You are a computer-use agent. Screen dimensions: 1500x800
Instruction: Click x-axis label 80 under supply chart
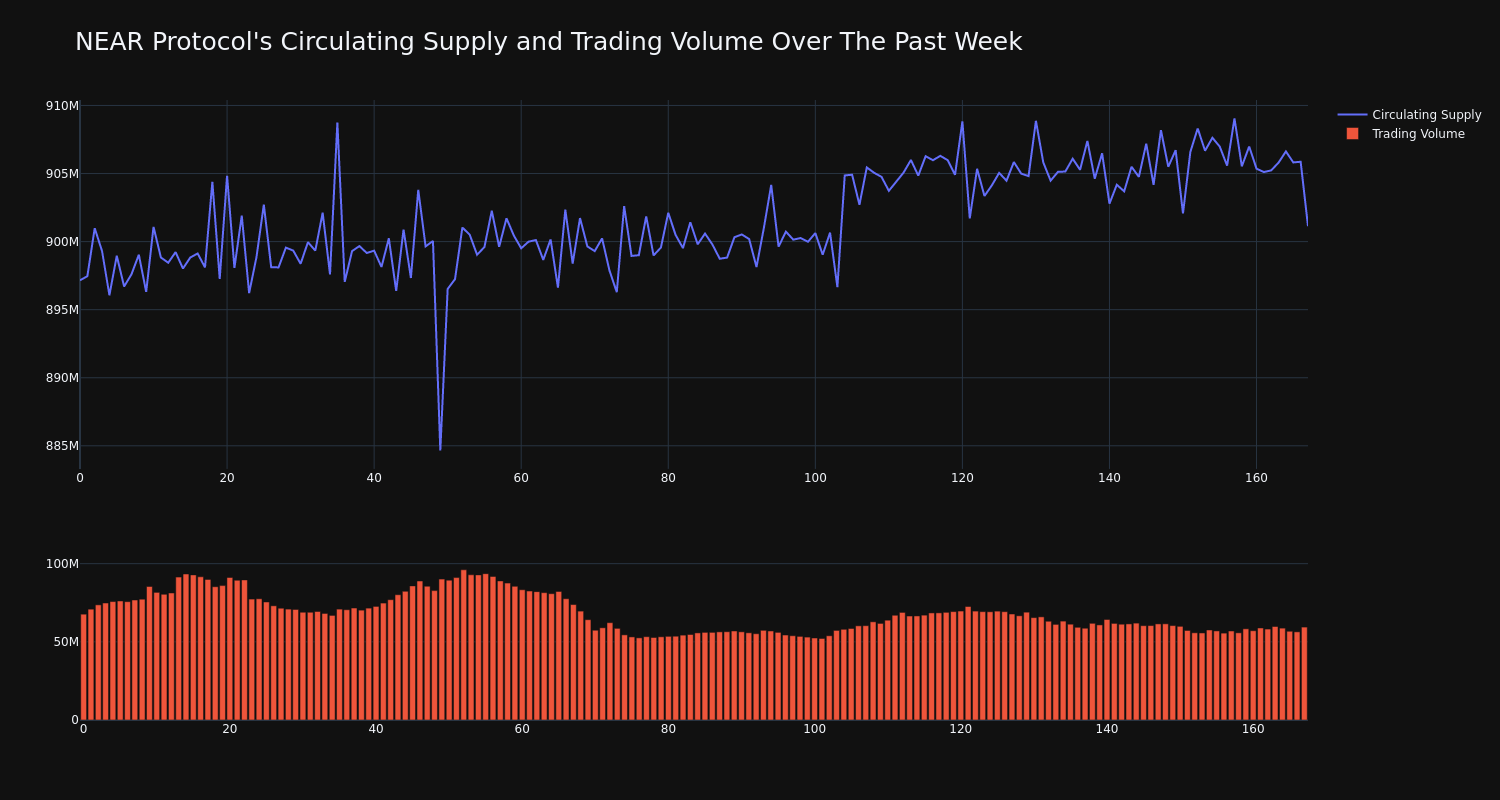[x=668, y=478]
